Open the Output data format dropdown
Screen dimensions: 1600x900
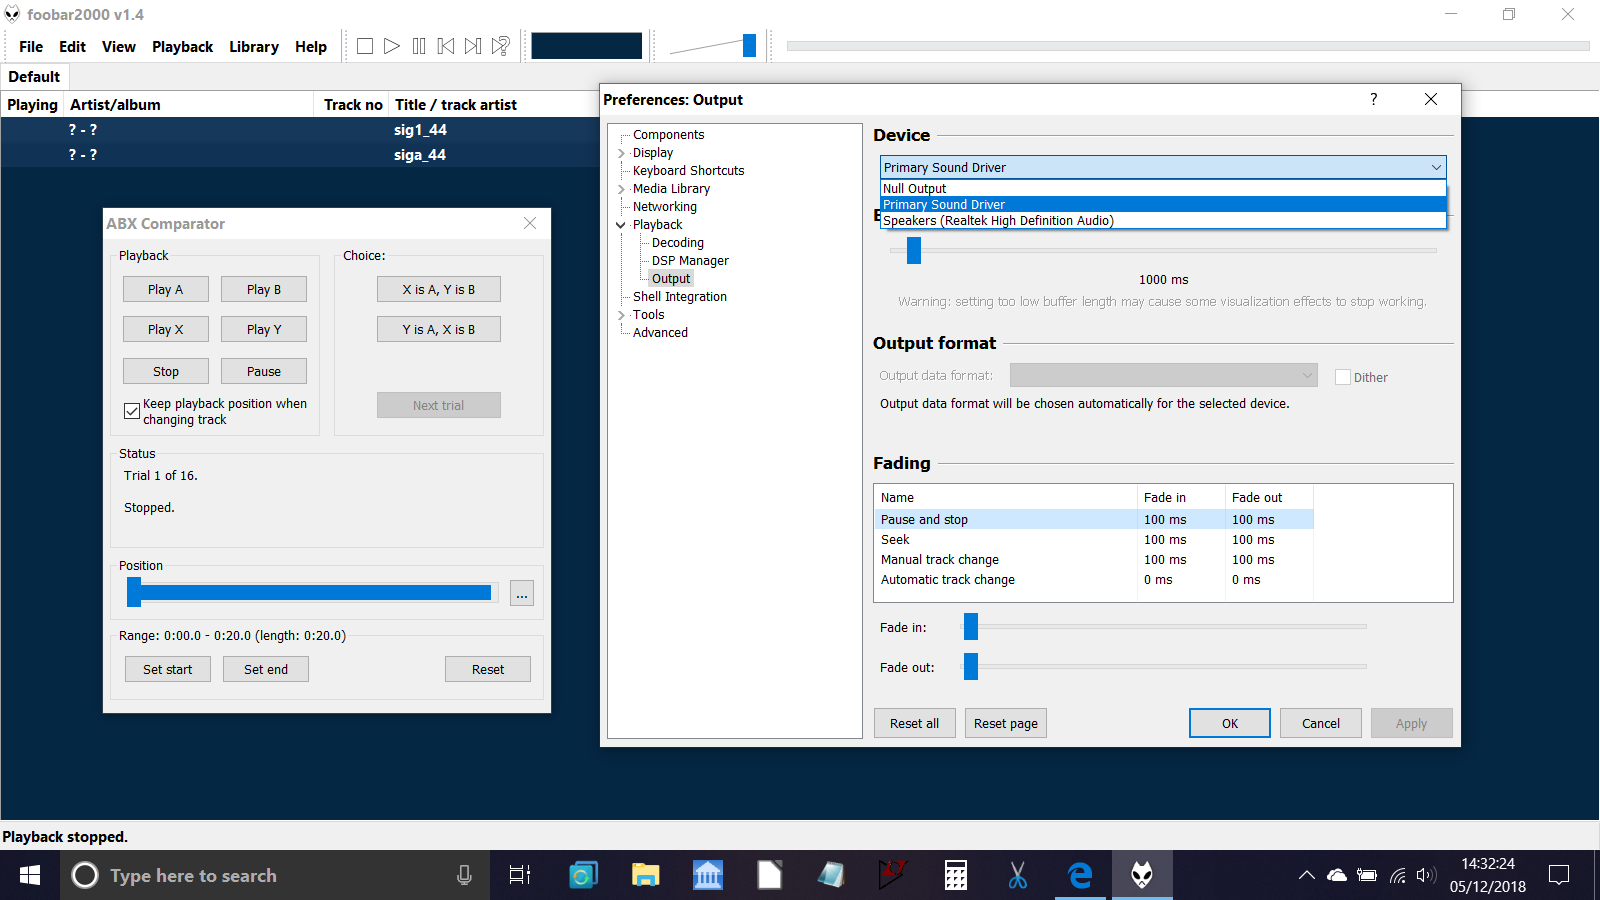(x=1163, y=375)
